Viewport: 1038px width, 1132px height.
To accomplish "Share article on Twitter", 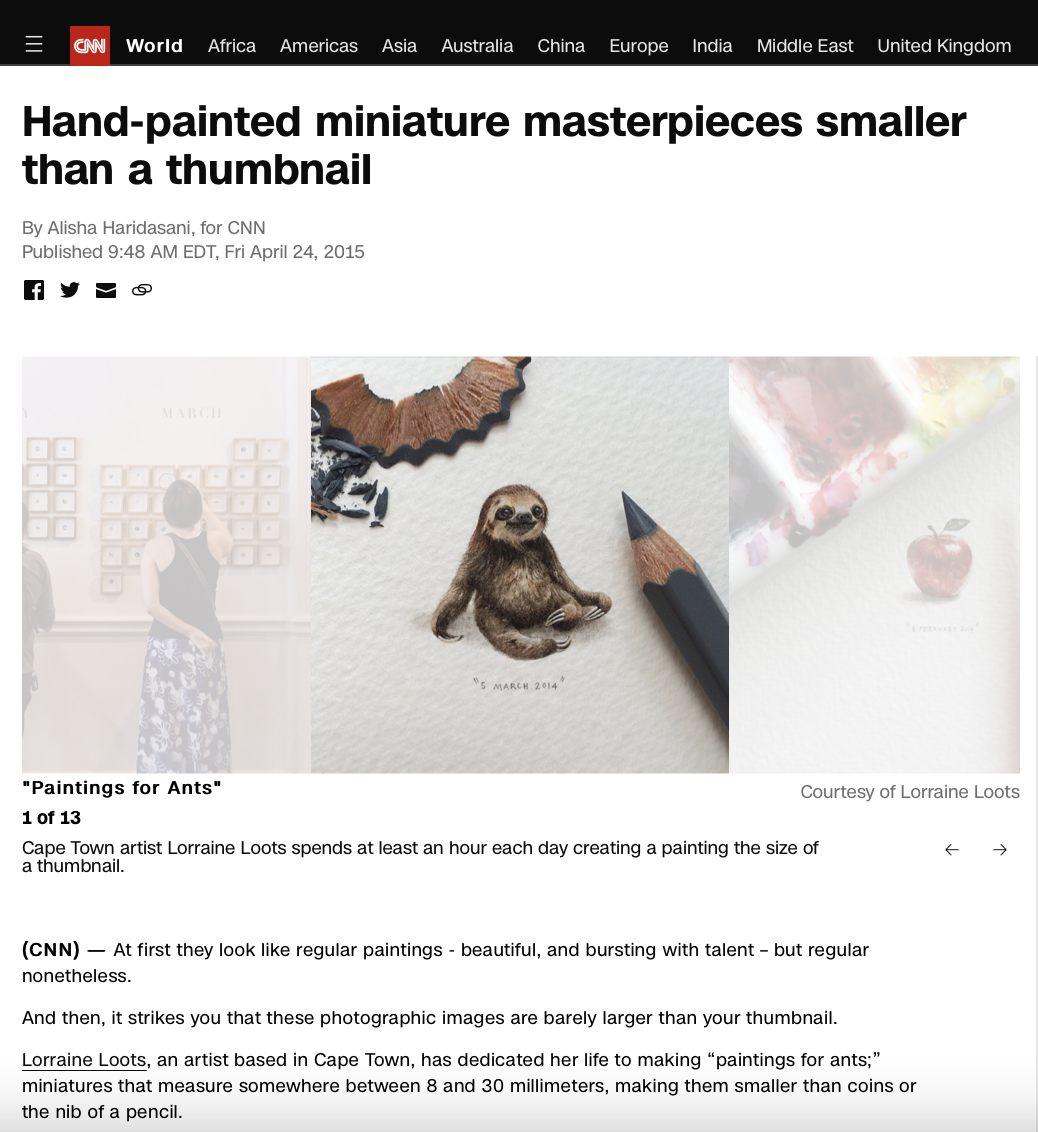I will click(x=70, y=289).
